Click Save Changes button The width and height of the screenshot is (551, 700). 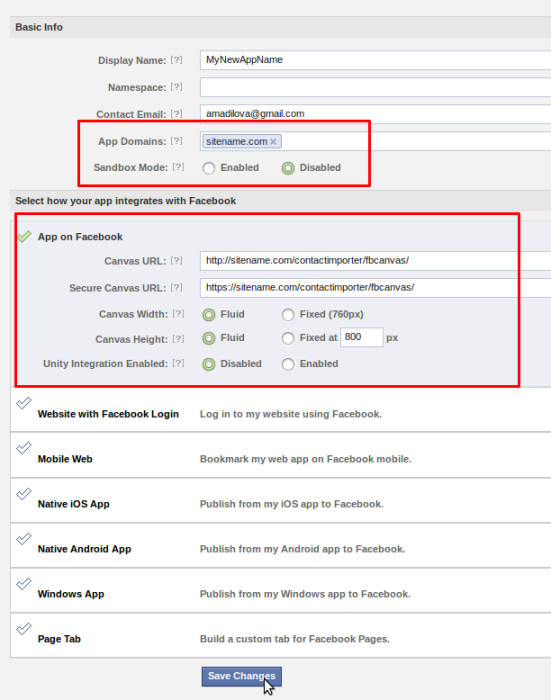click(x=242, y=676)
